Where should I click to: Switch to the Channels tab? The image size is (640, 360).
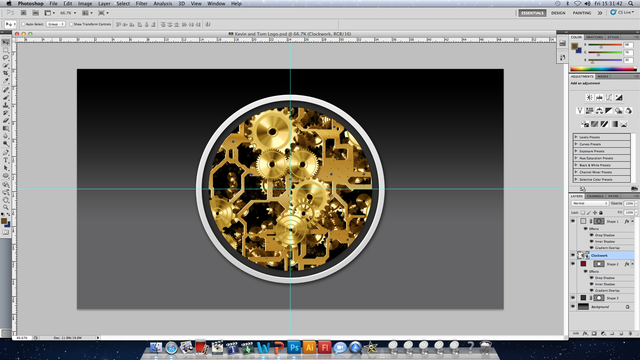(595, 196)
